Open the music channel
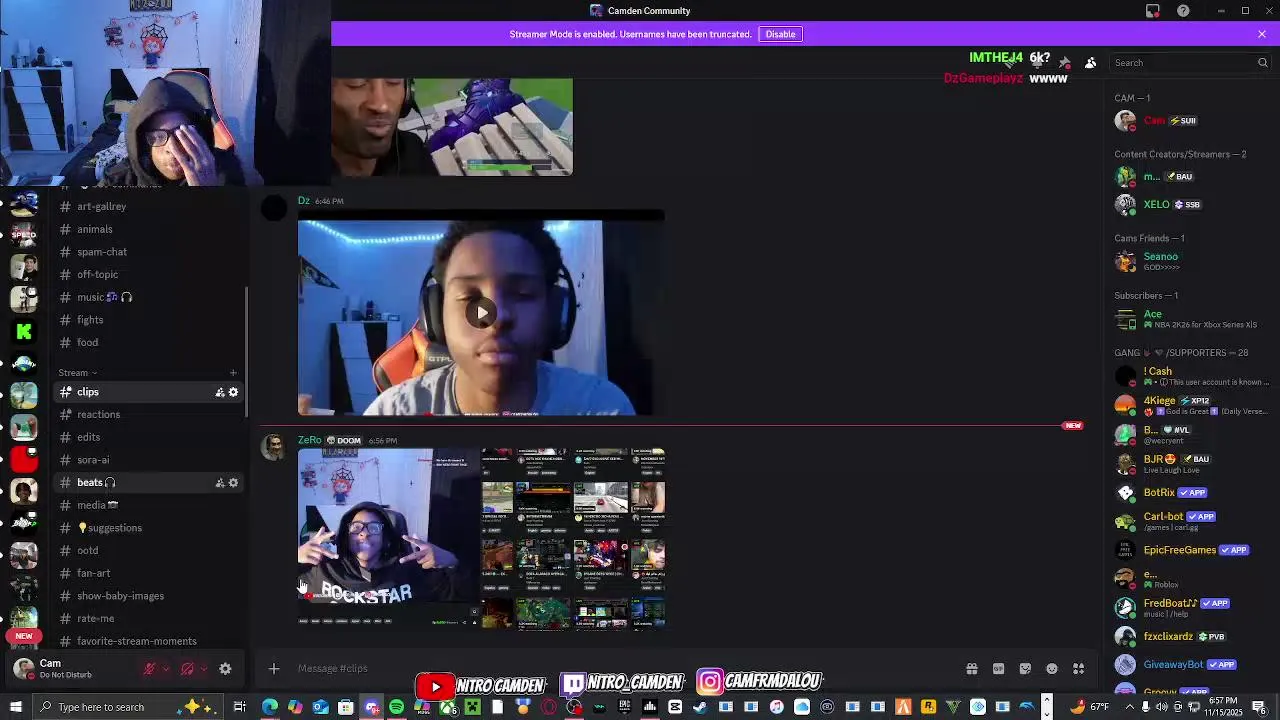 [x=148, y=297]
